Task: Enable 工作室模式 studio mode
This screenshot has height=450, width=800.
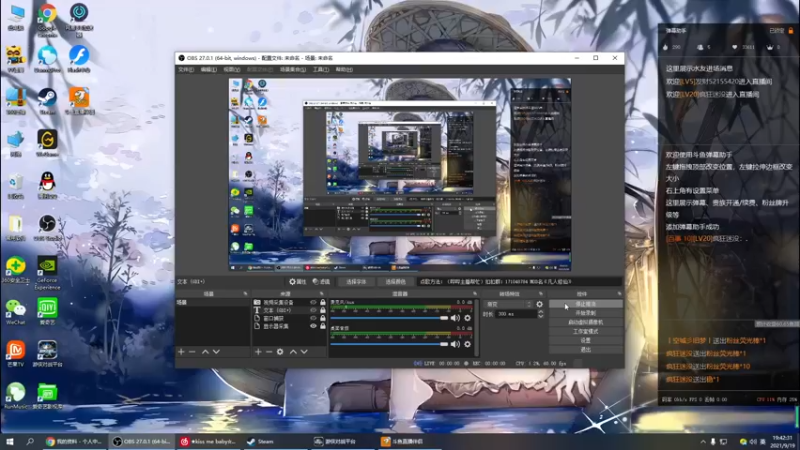Action: click(586, 332)
